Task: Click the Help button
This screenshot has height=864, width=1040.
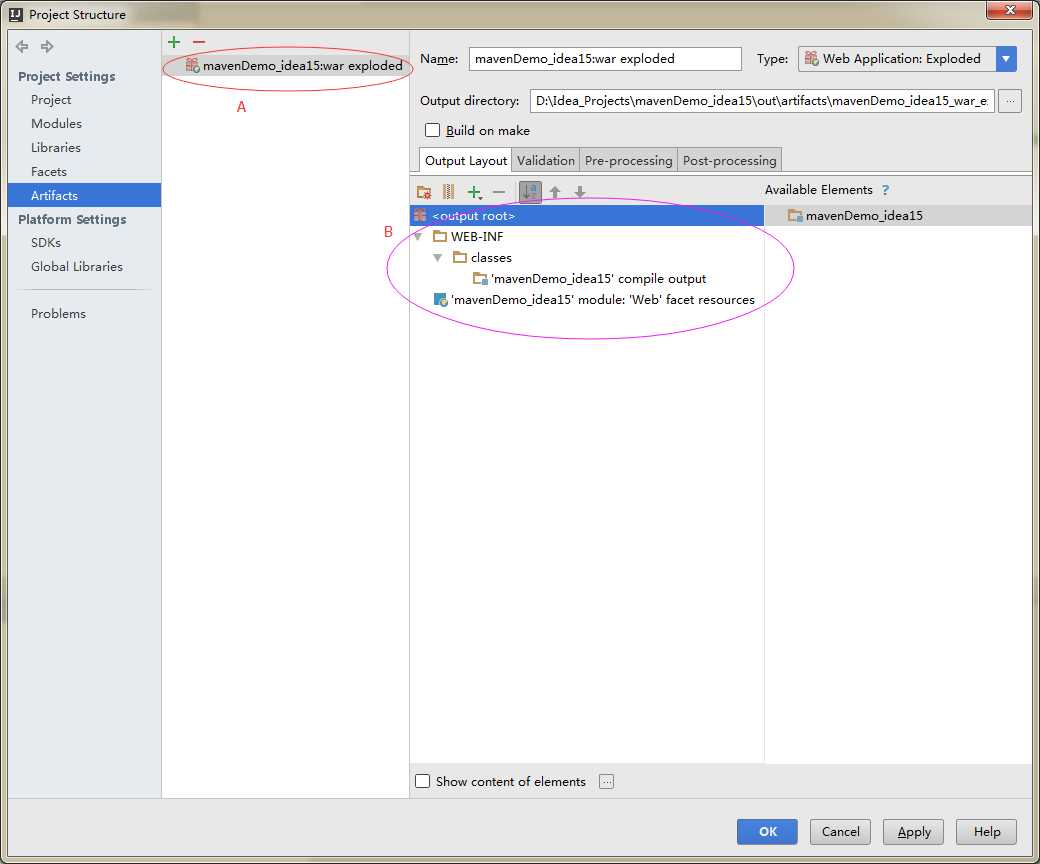Action: click(x=986, y=832)
